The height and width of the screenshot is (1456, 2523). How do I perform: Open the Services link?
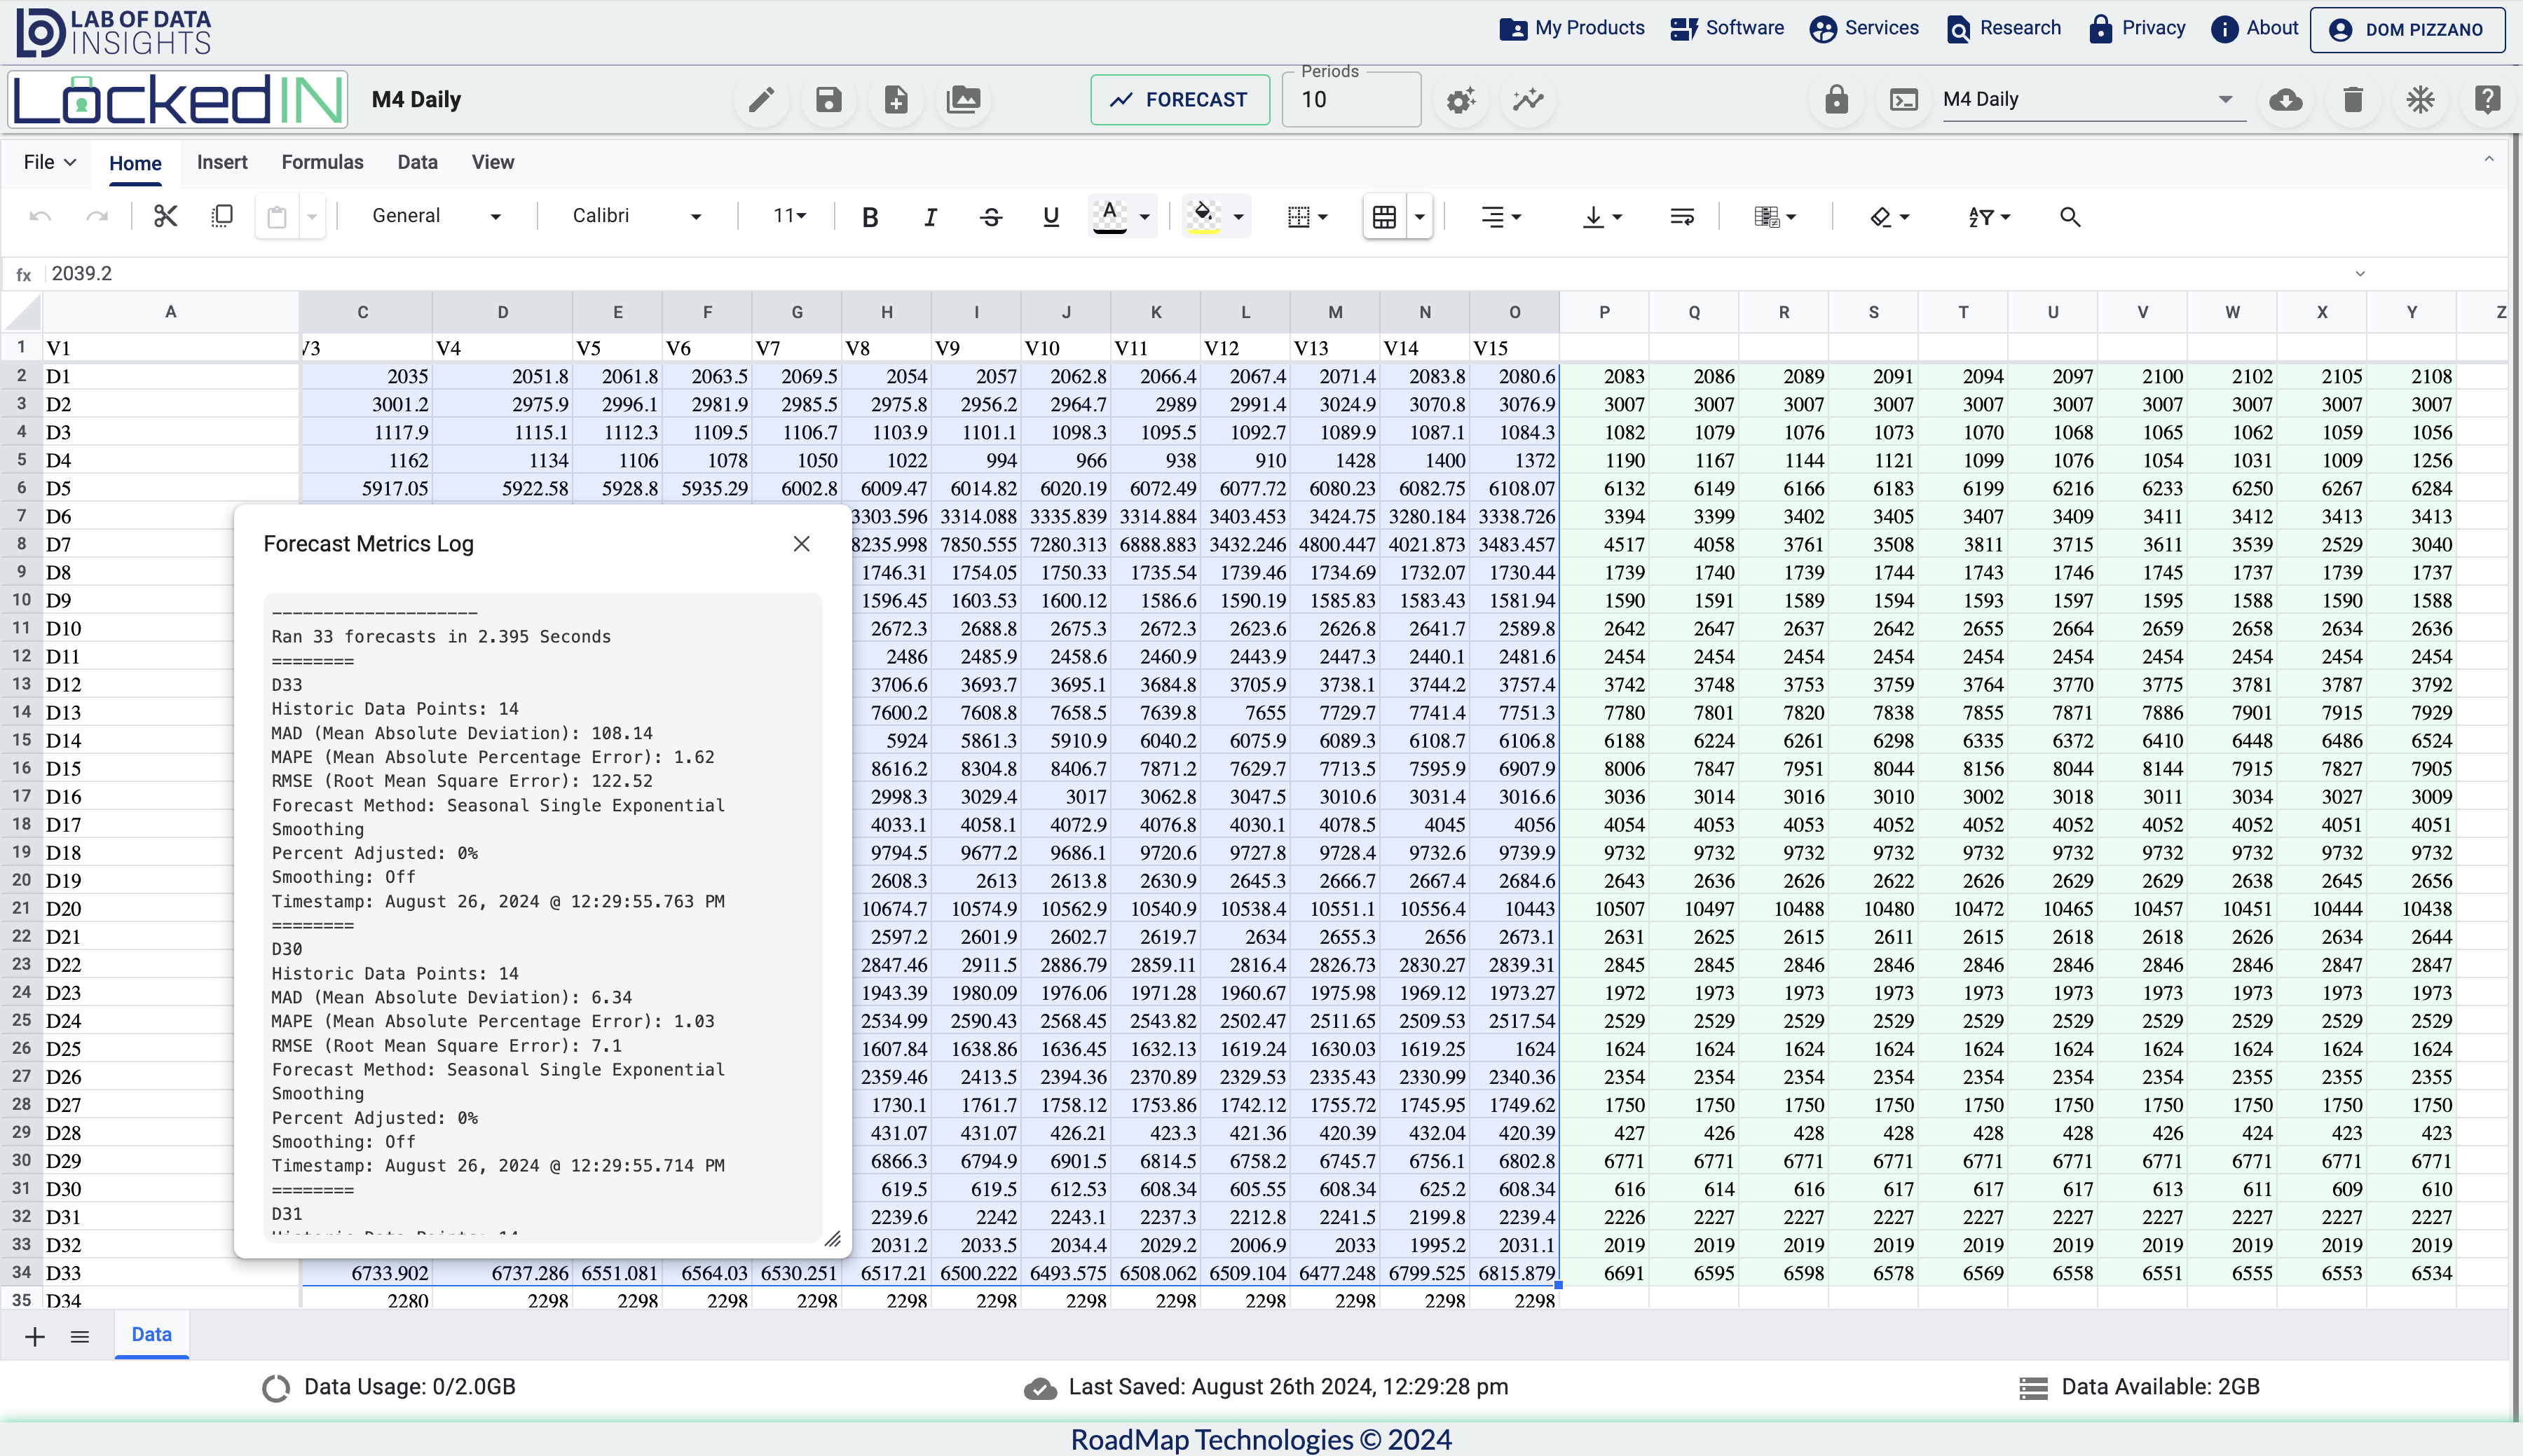coord(1864,28)
